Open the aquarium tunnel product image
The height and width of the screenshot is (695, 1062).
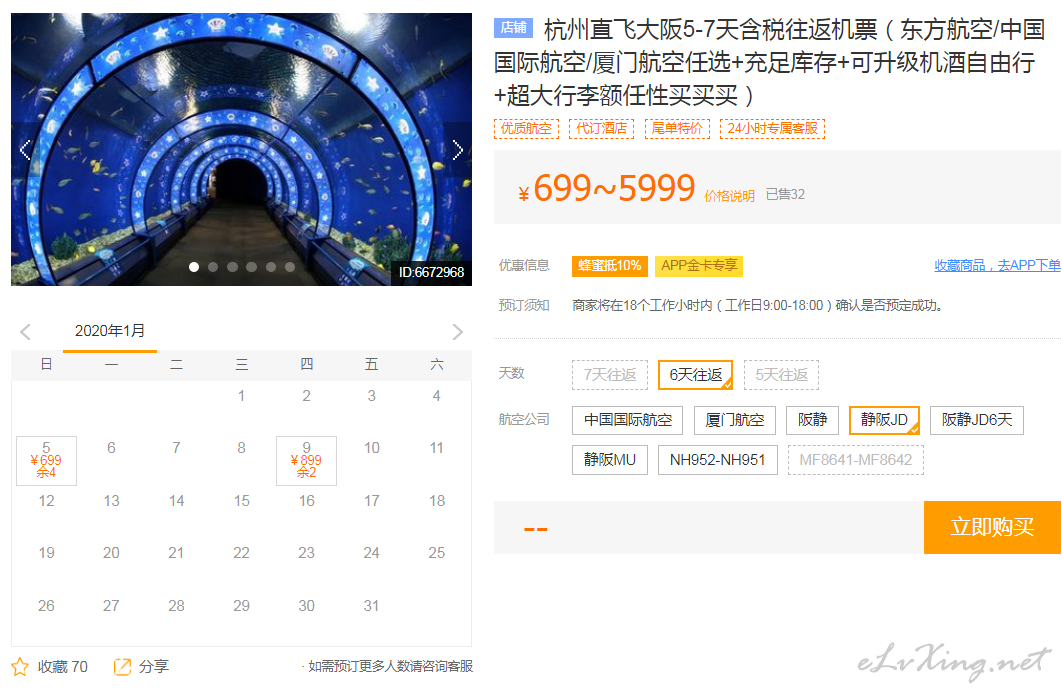click(241, 149)
